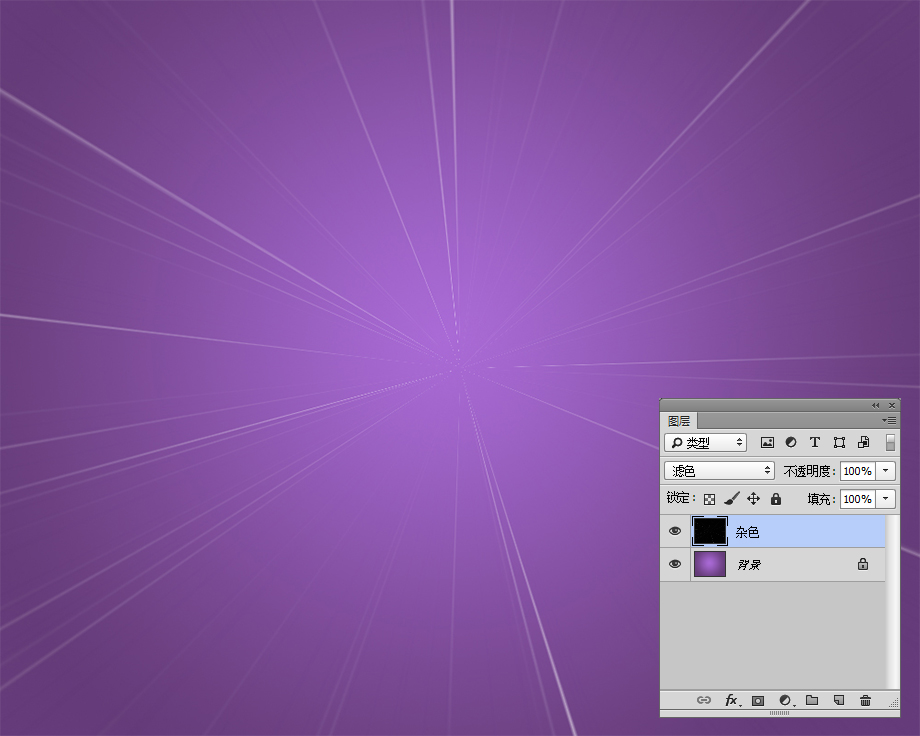Screen dimensions: 920x736
Task: Click the panel resize grip corner
Action: tap(894, 703)
